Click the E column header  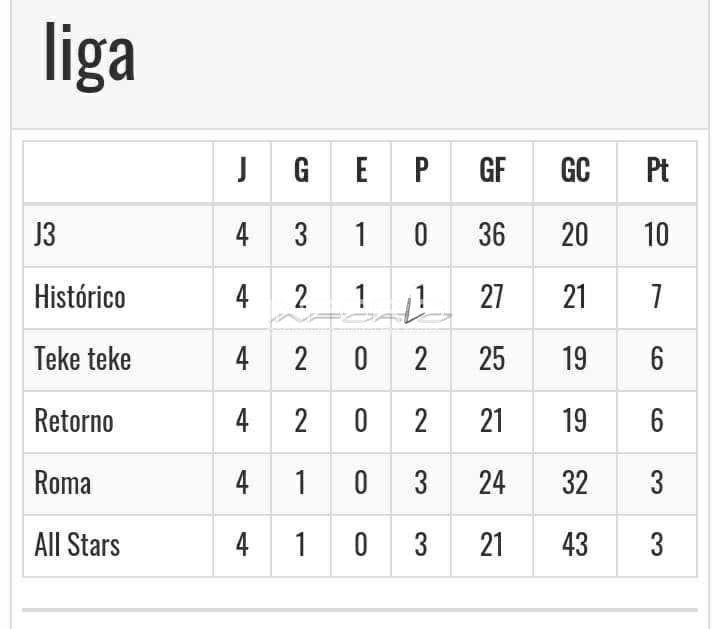click(x=361, y=171)
